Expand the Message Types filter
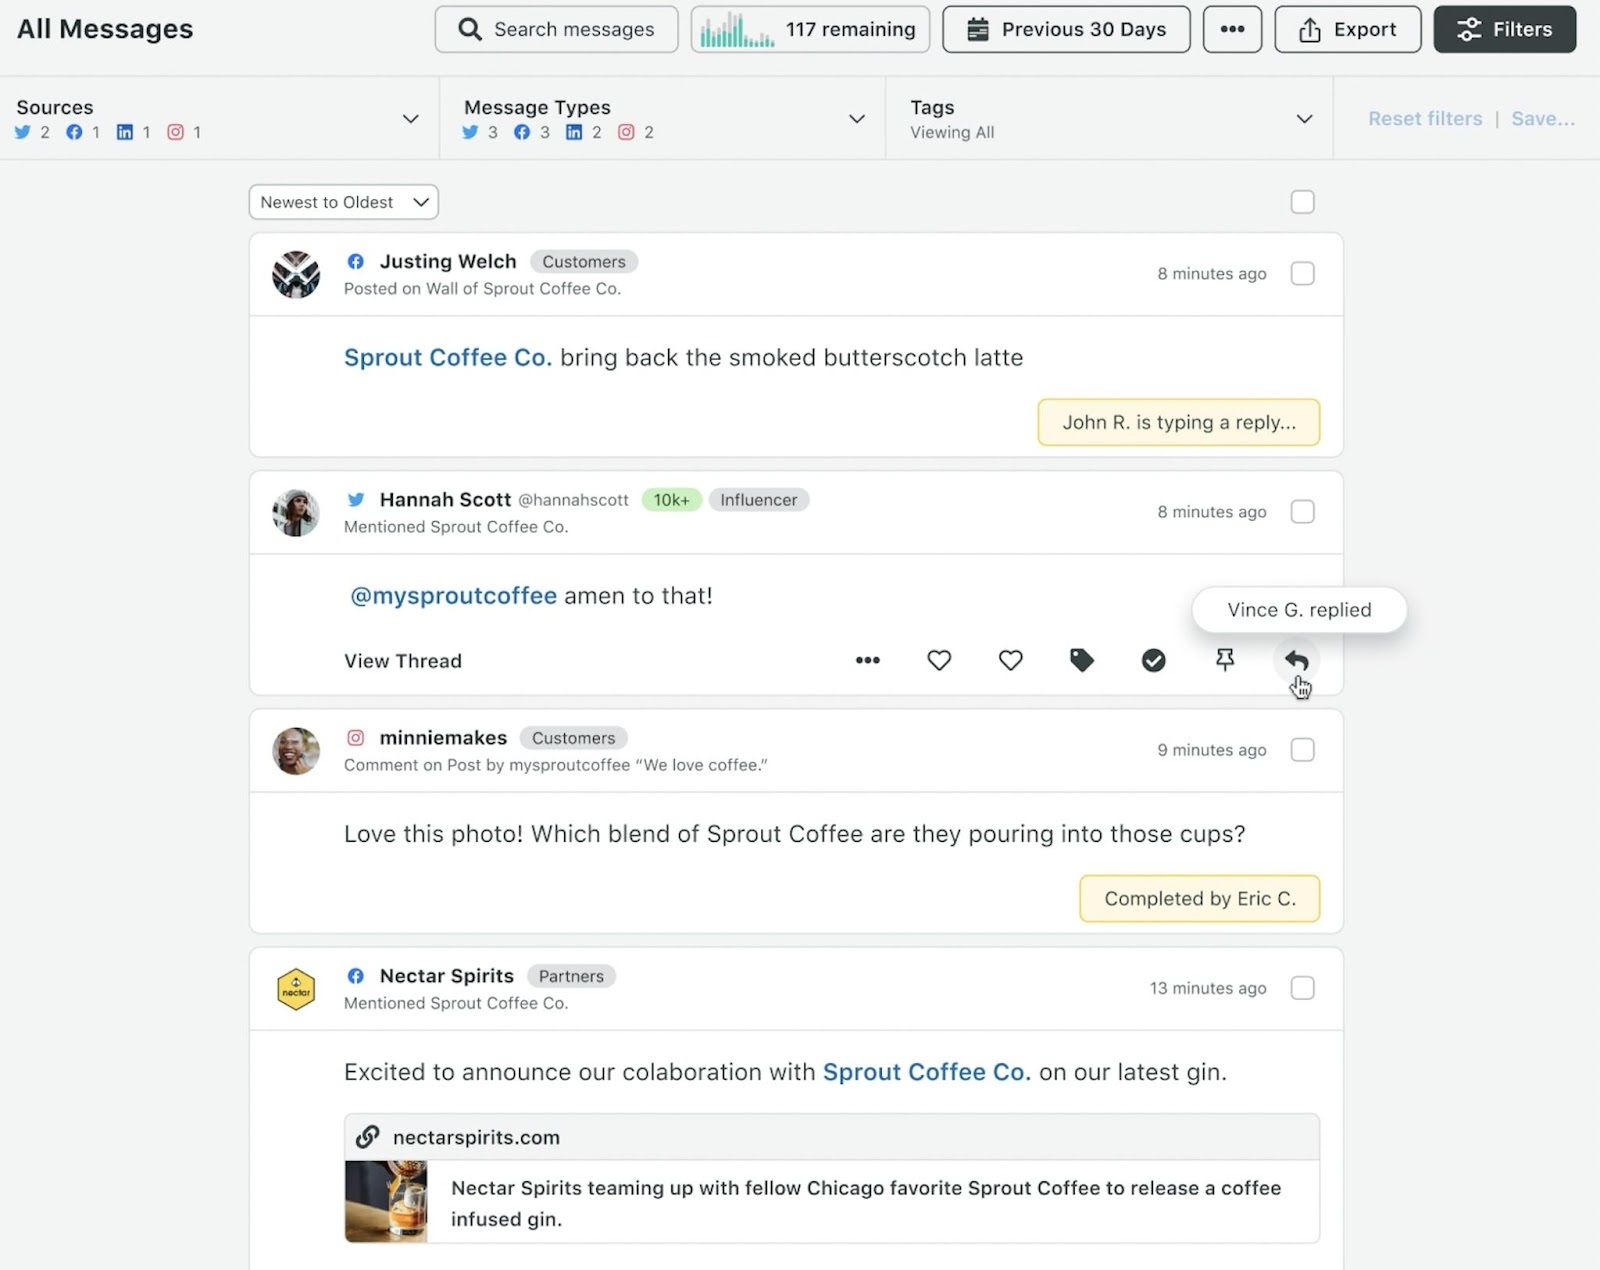1600x1270 pixels. (856, 118)
